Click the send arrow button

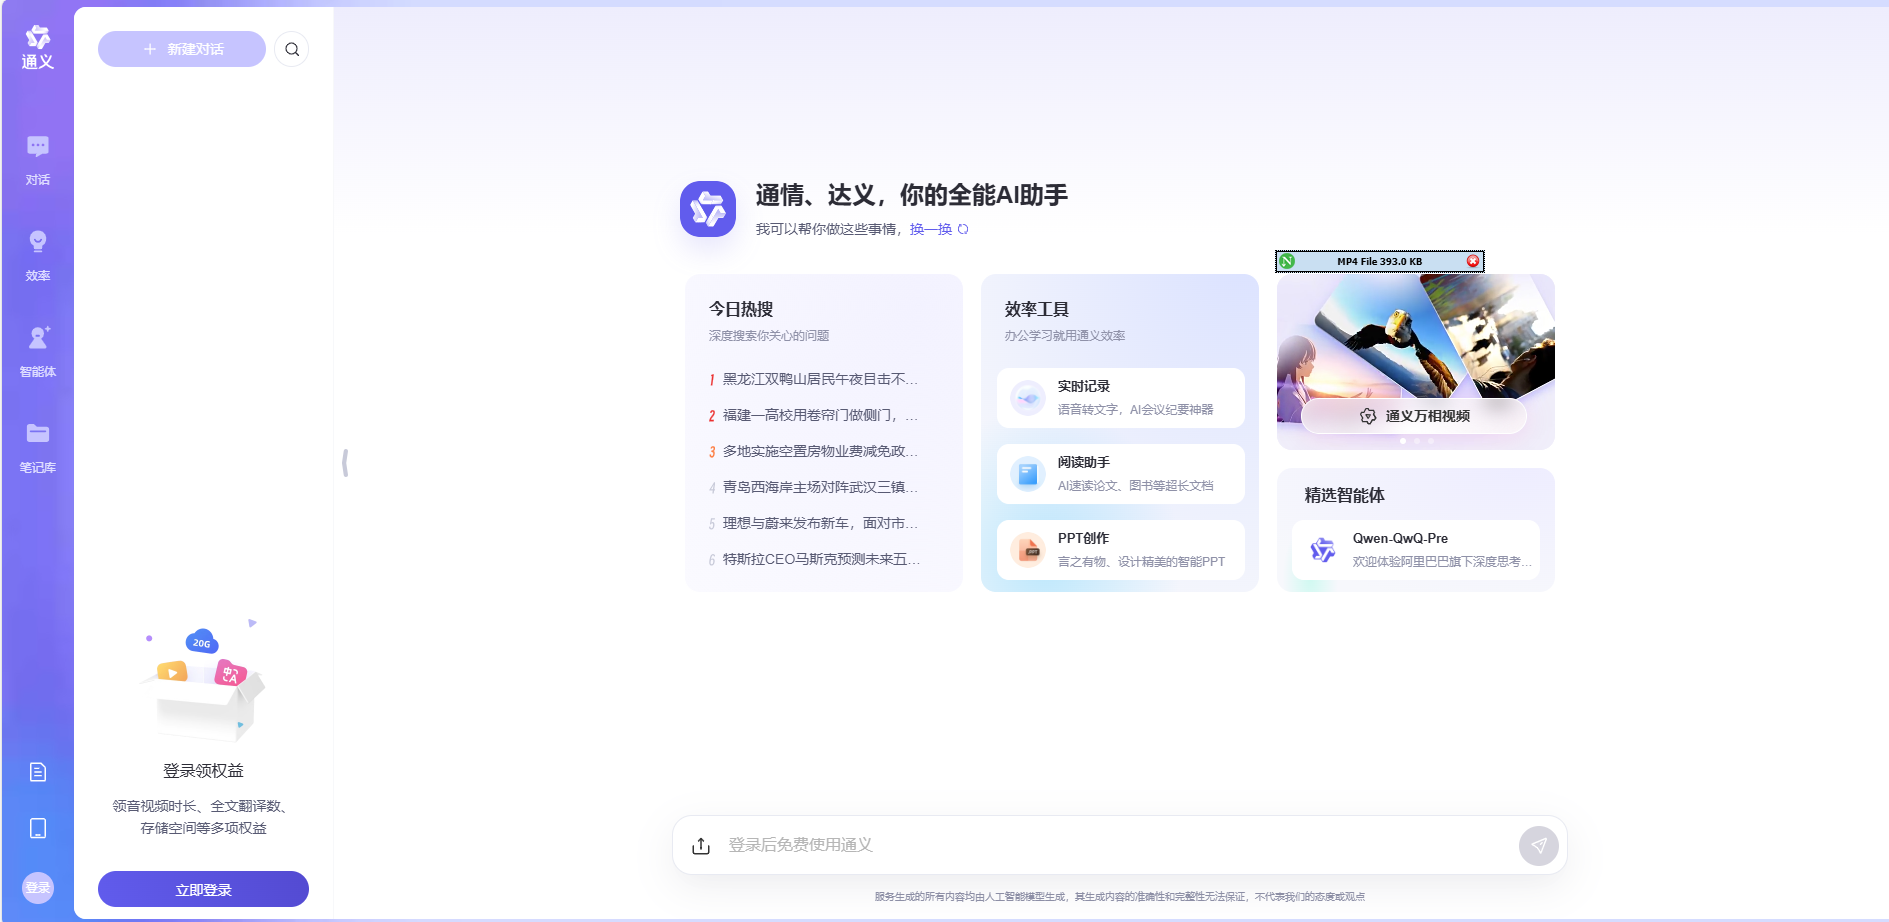1539,846
